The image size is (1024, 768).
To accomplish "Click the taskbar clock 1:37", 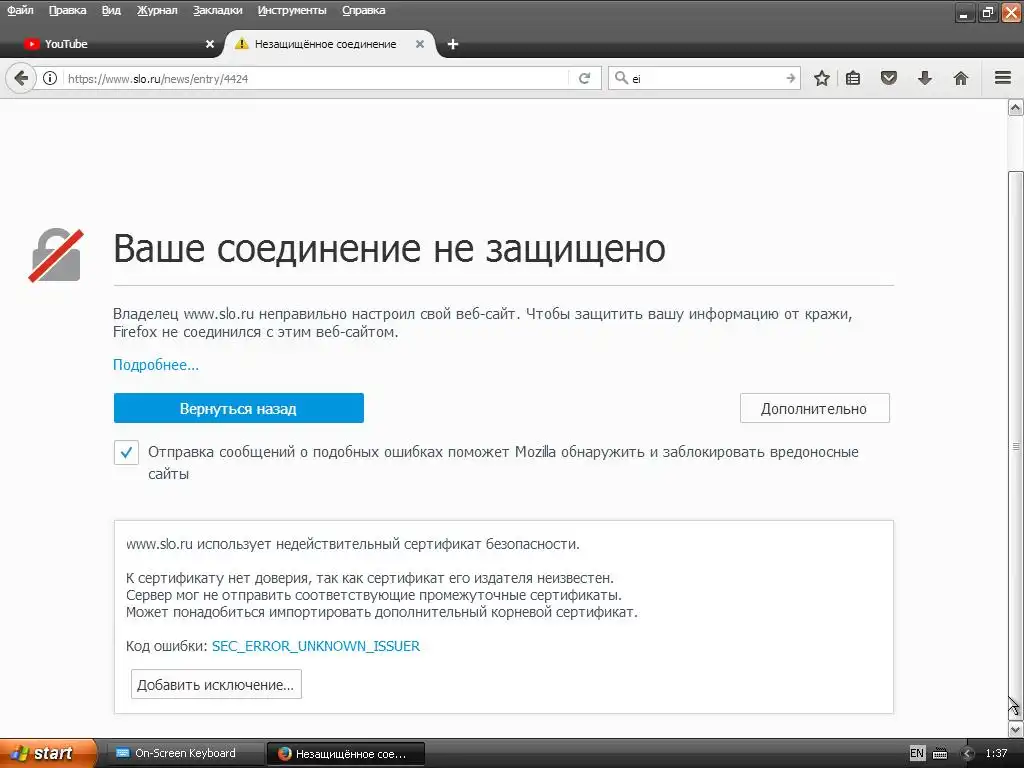I will (997, 753).
